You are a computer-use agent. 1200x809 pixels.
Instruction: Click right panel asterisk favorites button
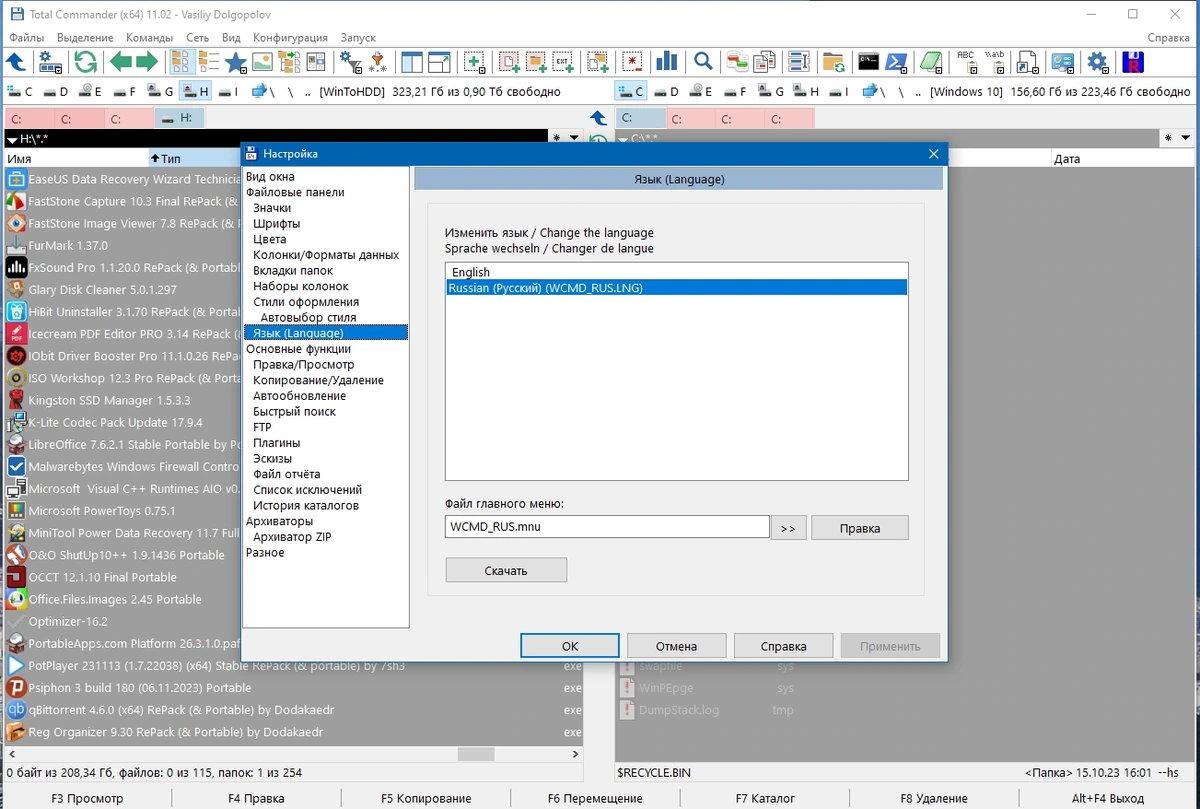click(x=1169, y=138)
